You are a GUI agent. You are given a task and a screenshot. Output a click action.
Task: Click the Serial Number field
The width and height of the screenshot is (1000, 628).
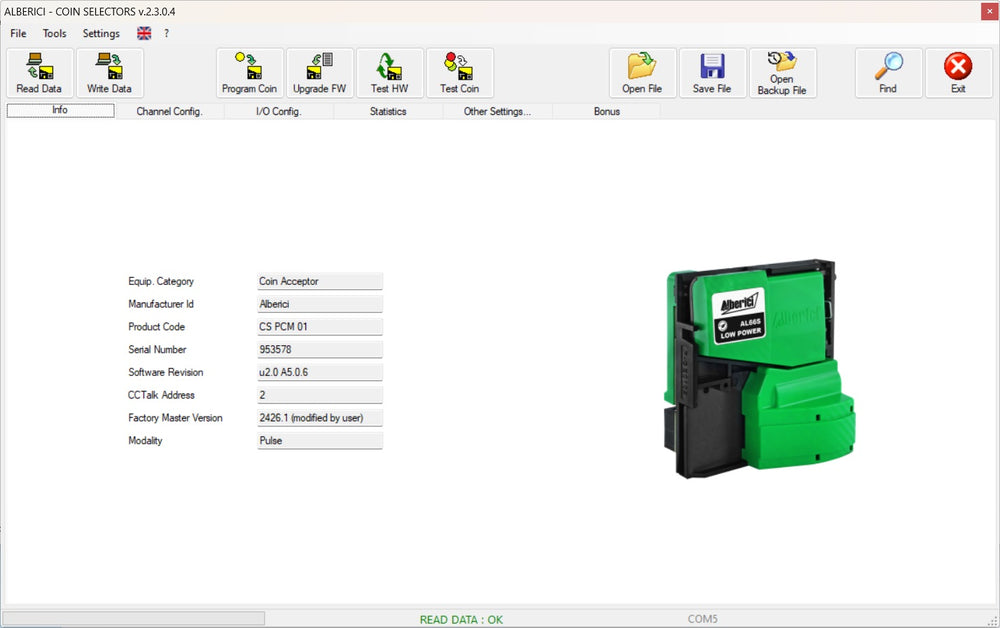[x=319, y=350]
